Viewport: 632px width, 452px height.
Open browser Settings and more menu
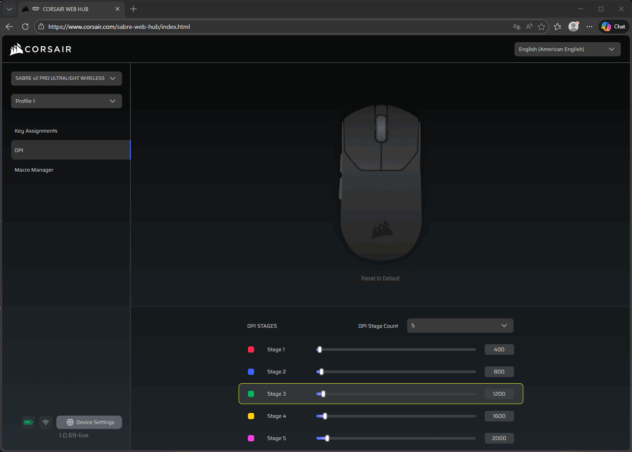pos(589,26)
